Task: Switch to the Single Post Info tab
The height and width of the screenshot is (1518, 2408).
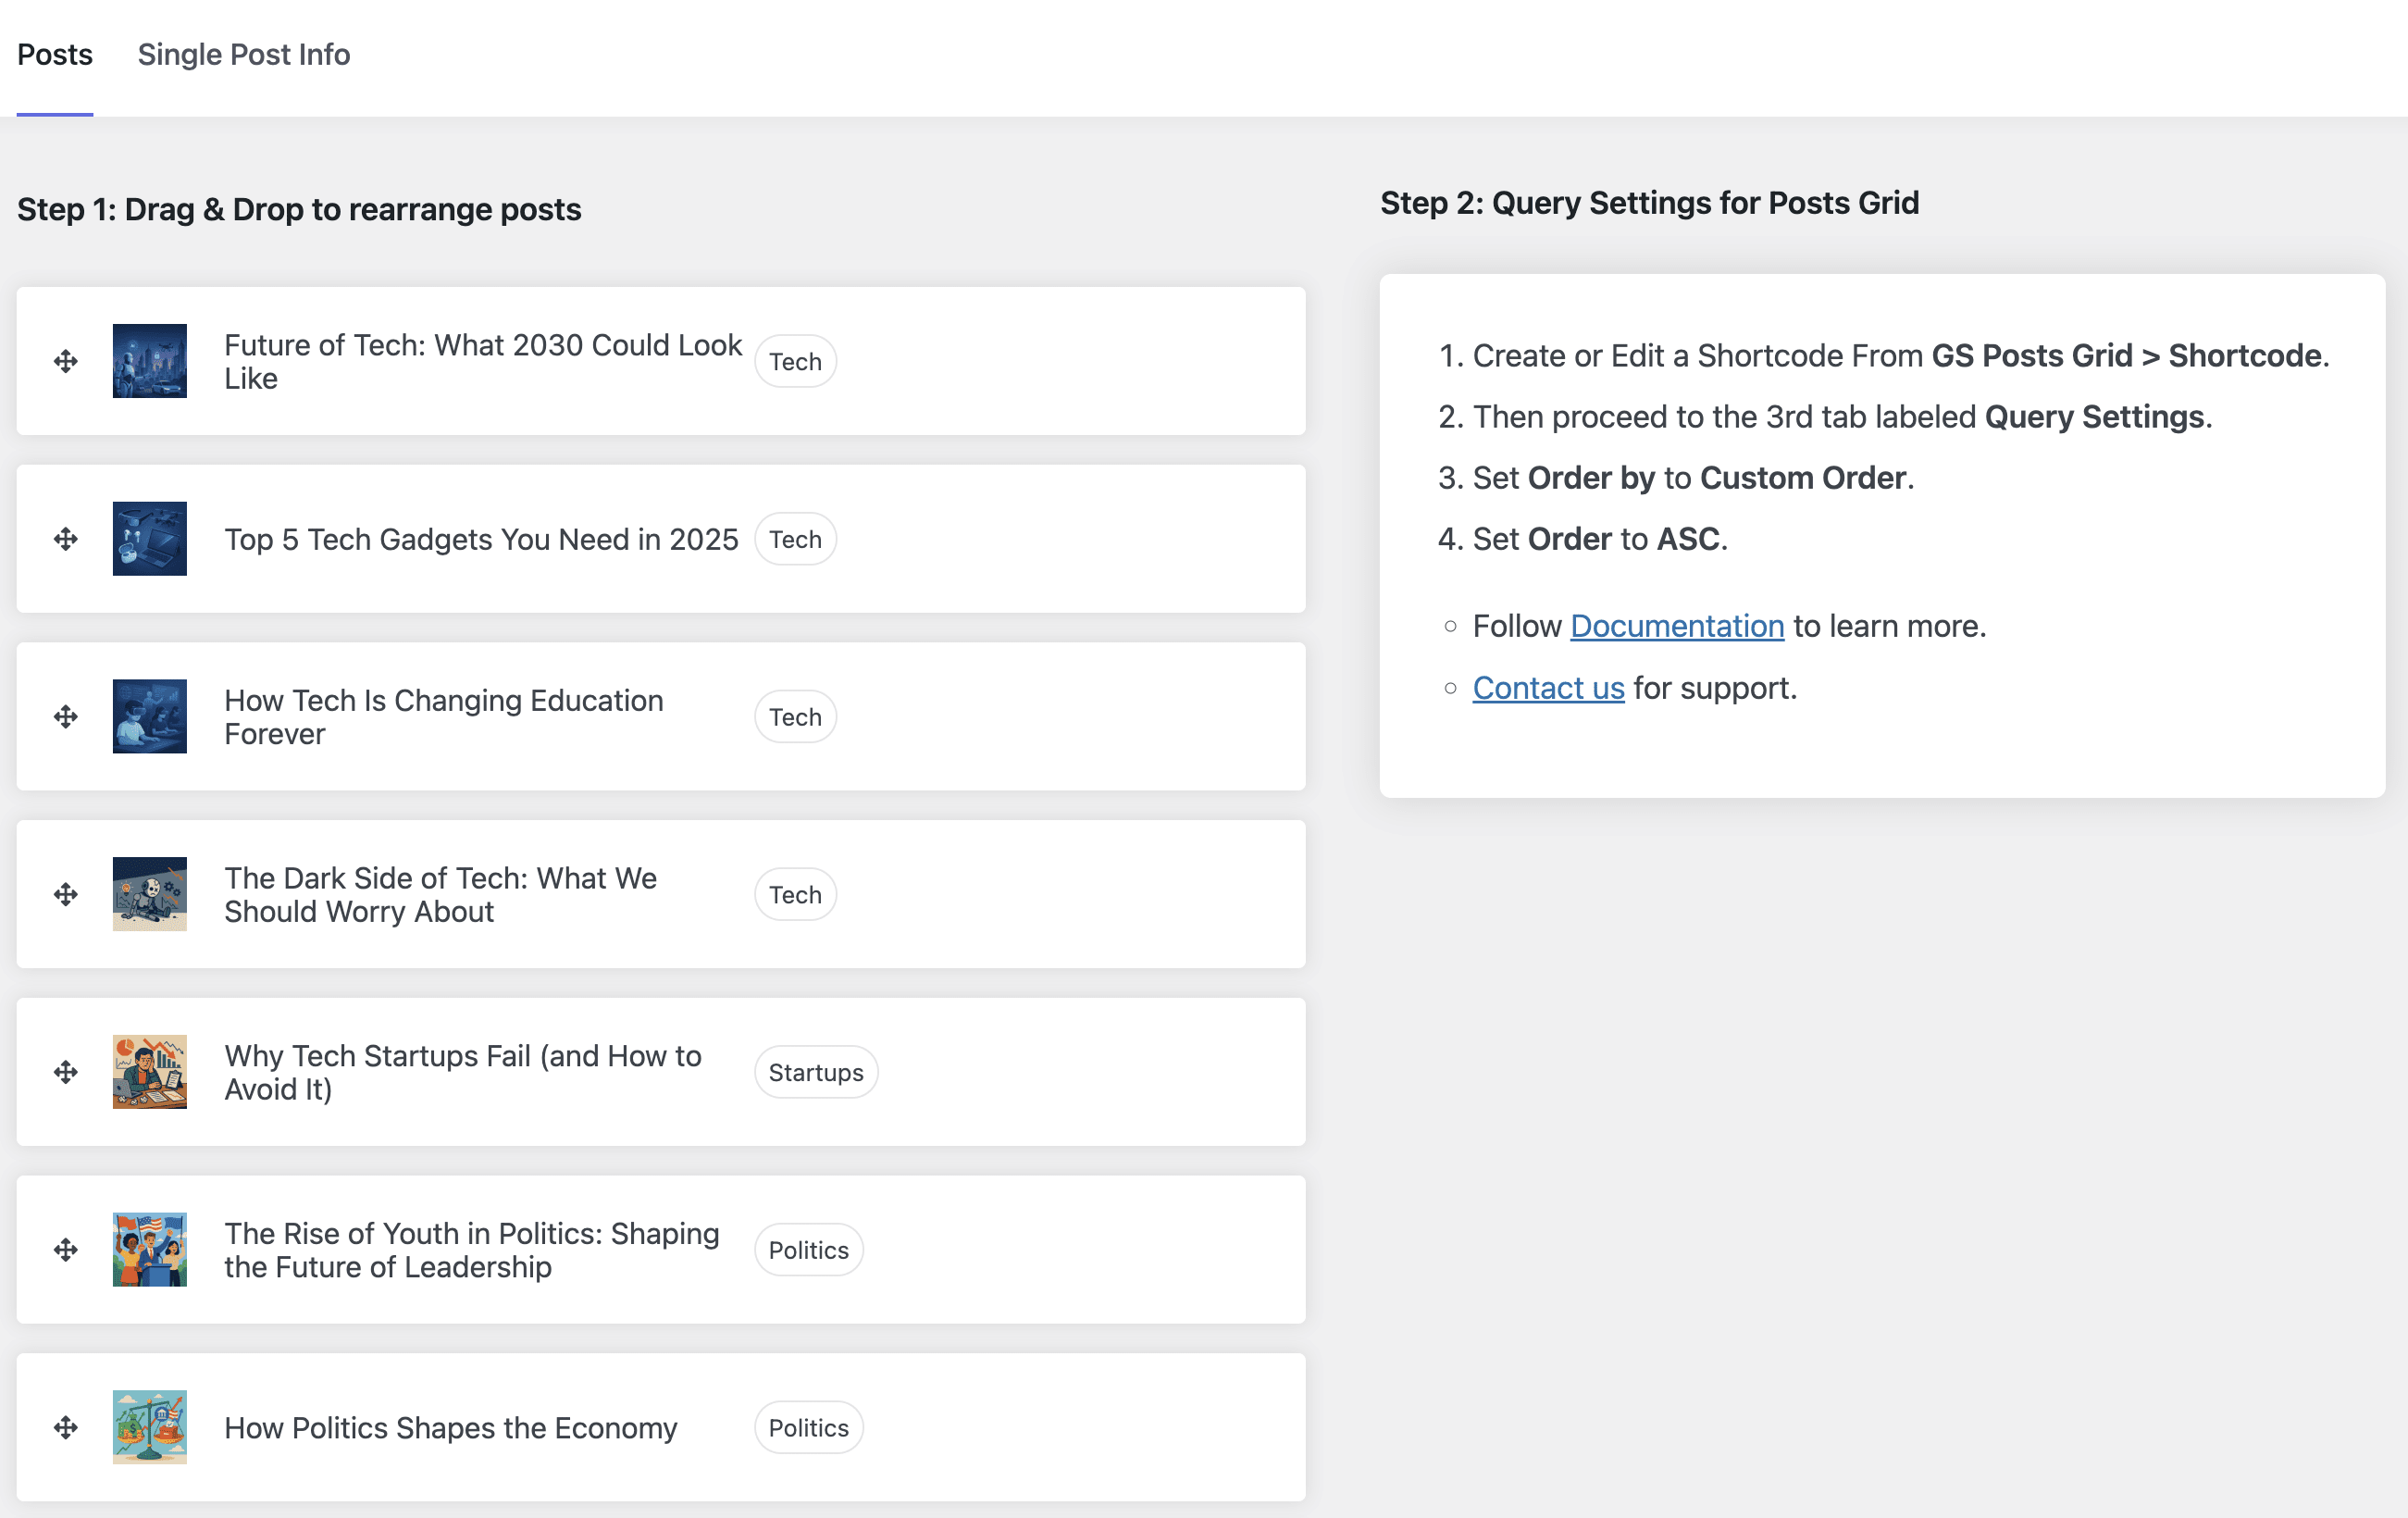Action: pyautogui.click(x=243, y=55)
